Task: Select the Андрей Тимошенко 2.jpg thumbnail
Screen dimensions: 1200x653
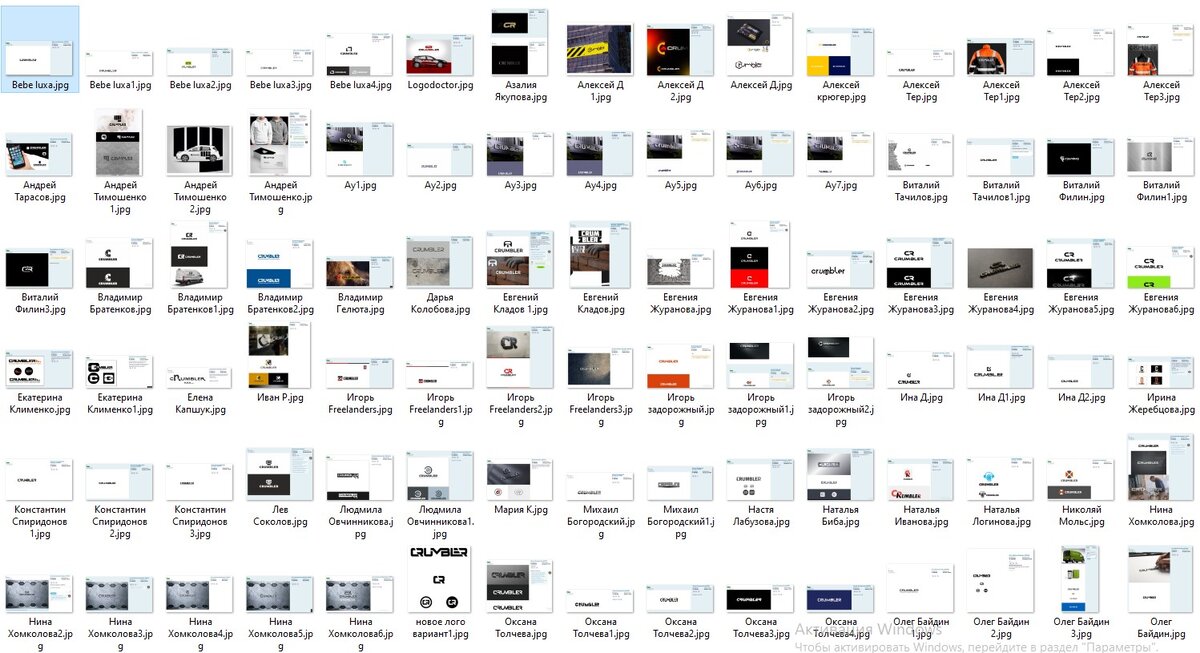Action: (x=200, y=151)
